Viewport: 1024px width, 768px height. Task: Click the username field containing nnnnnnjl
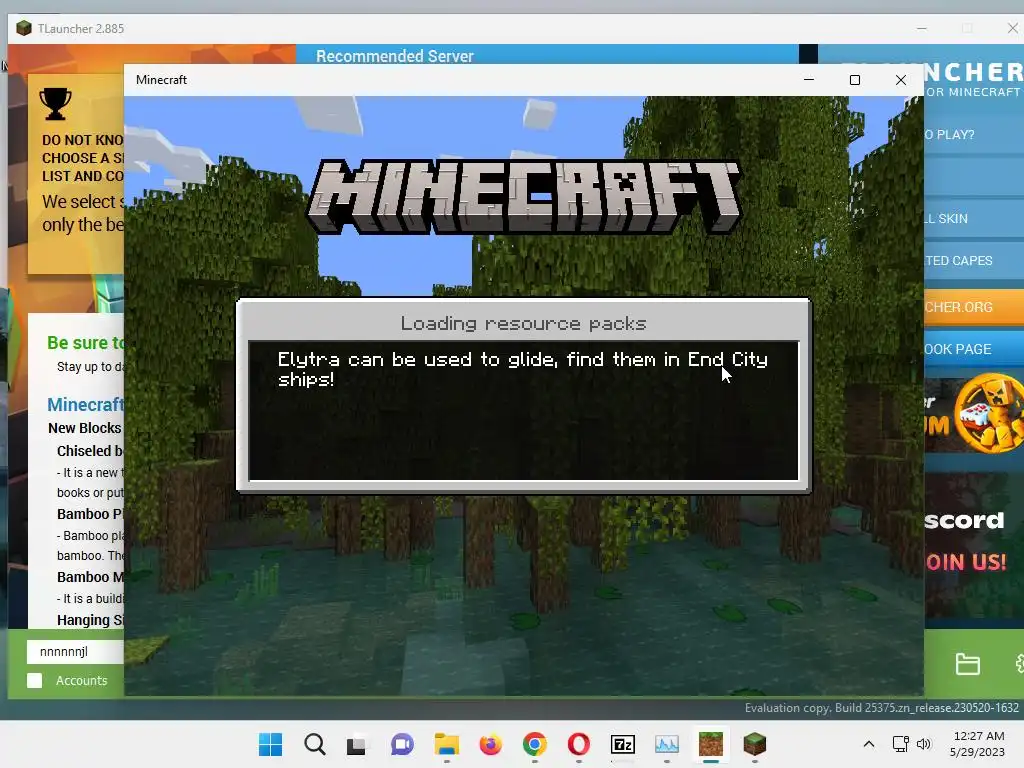pyautogui.click(x=75, y=652)
